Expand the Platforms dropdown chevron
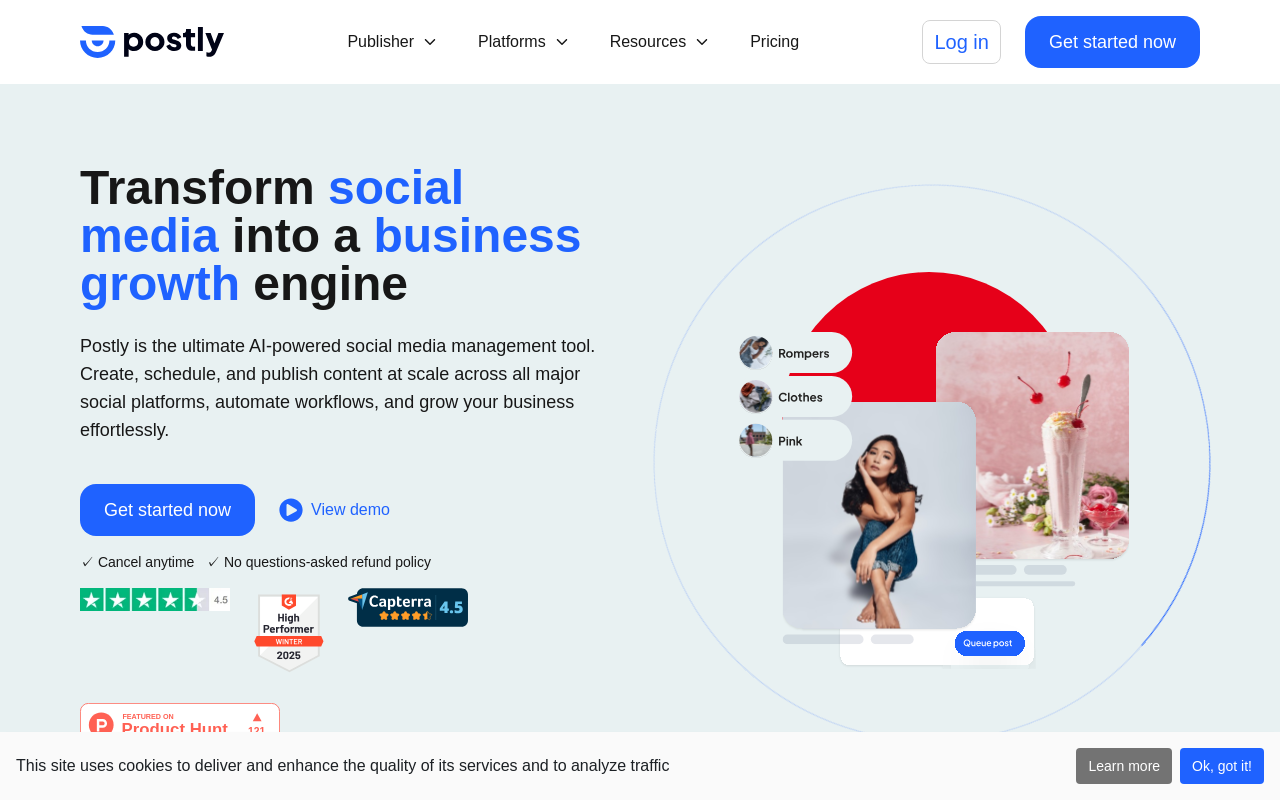Screen dimensions: 1280x800 tap(562, 42)
